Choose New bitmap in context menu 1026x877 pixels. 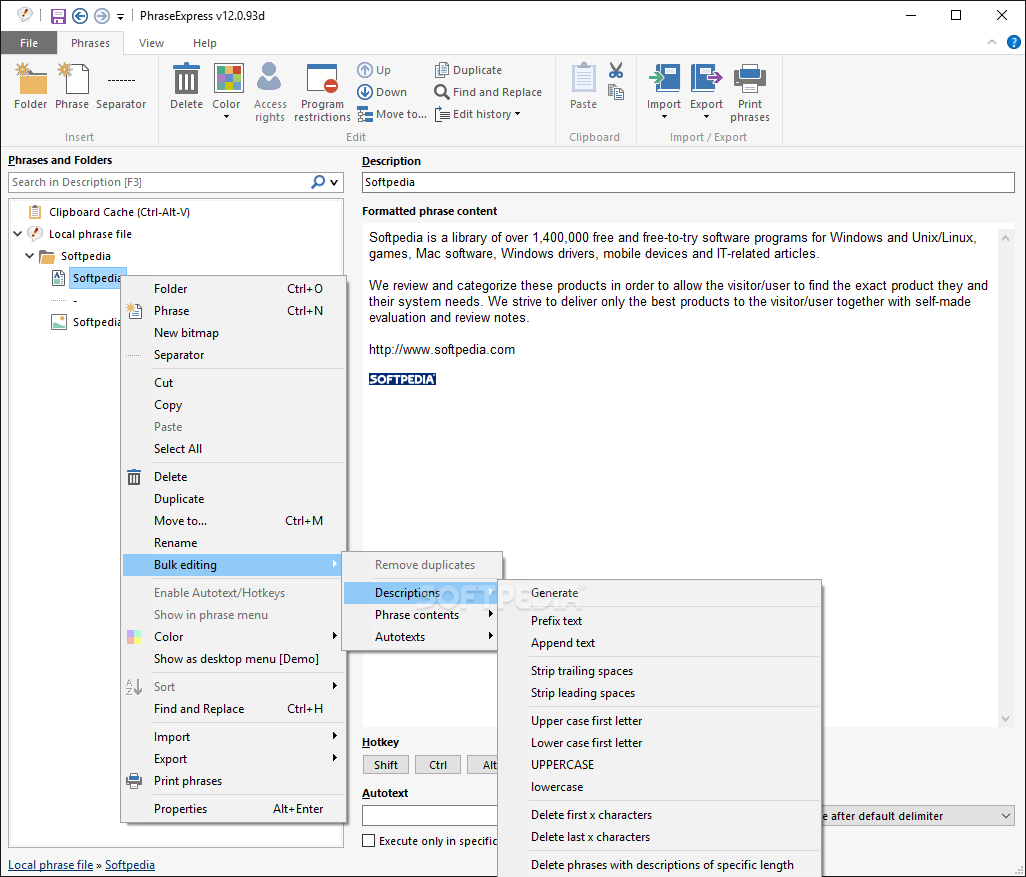234,332
